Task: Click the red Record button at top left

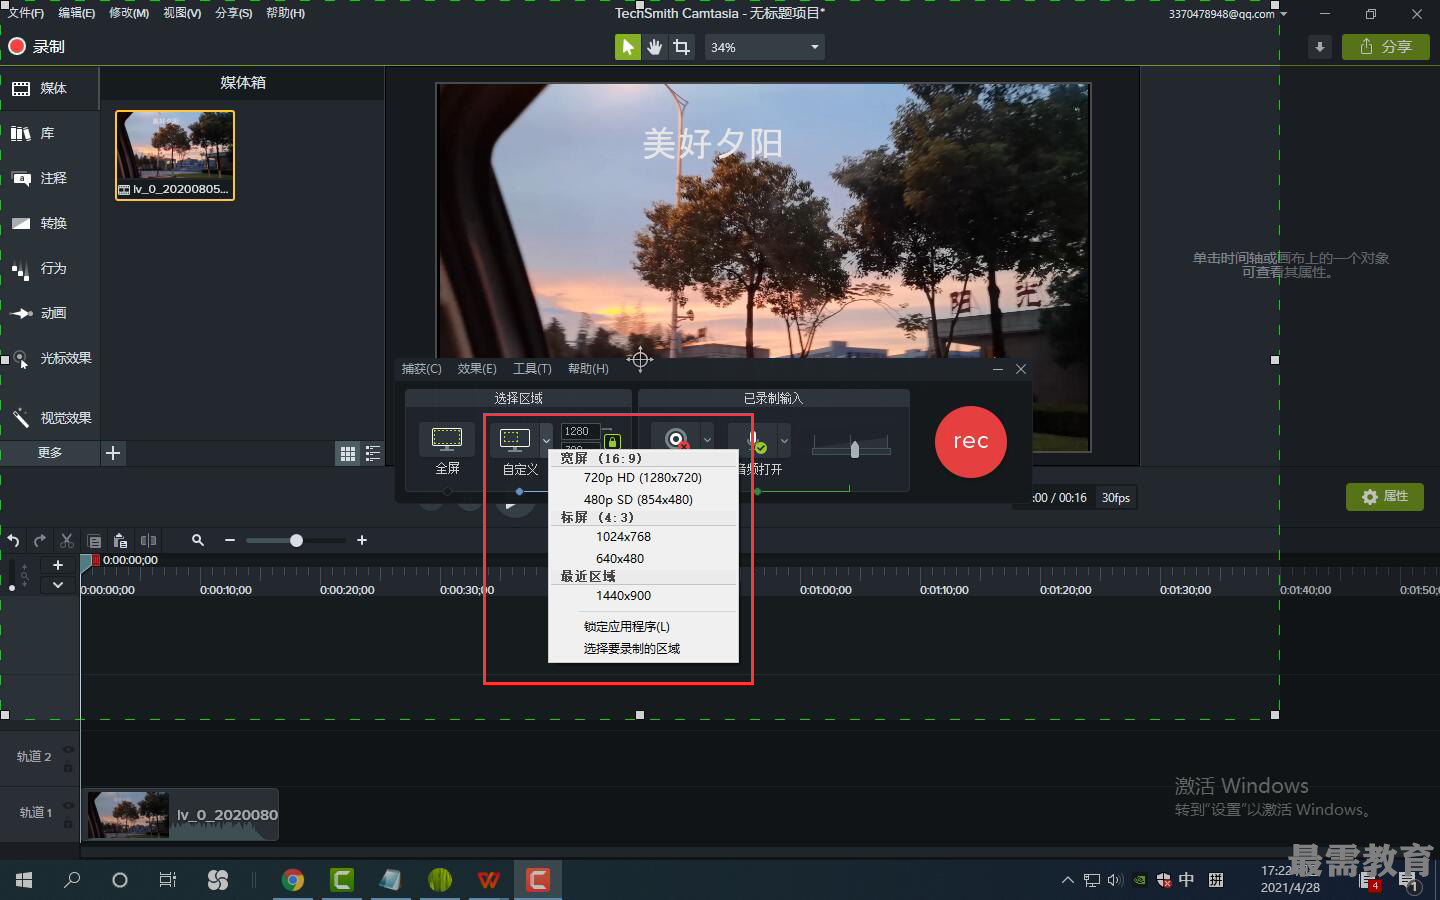Action: [36, 46]
